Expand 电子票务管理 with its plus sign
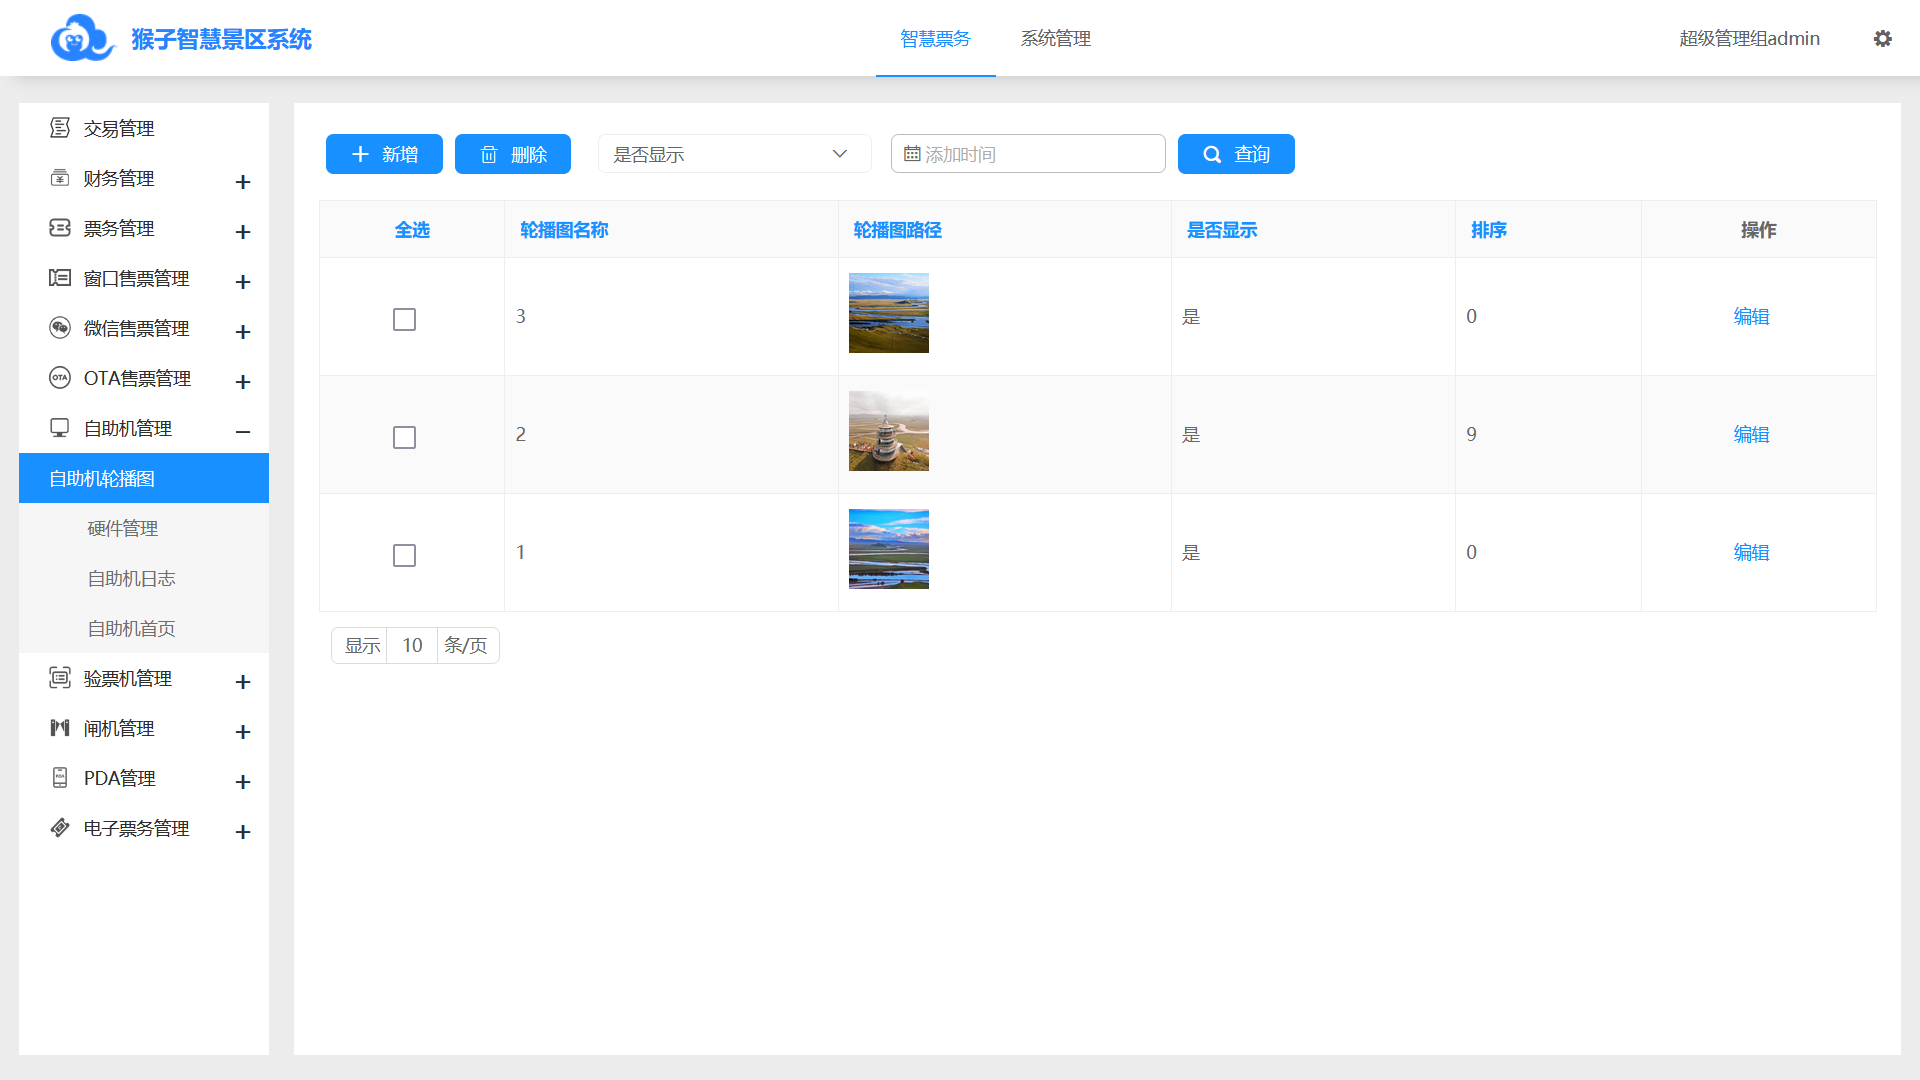The image size is (1920, 1080). (x=242, y=832)
